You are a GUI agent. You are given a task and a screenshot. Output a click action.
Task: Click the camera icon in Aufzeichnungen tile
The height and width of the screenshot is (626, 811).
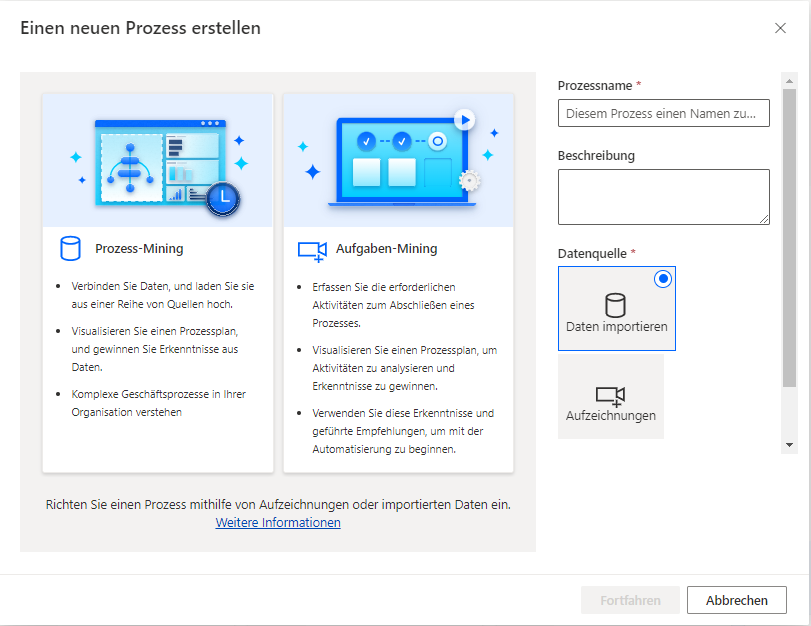[610, 396]
